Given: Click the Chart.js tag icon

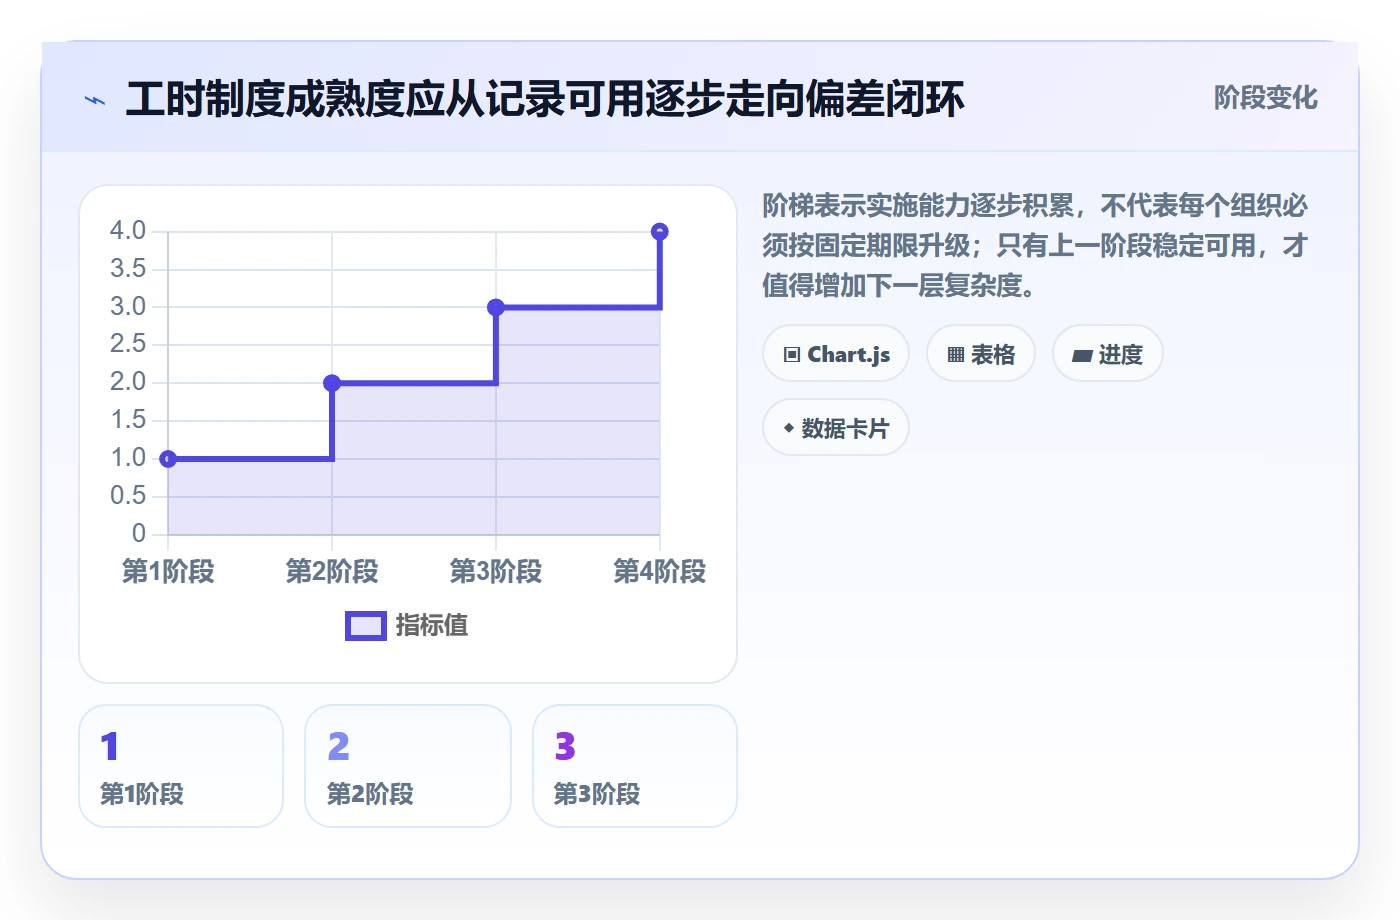Looking at the screenshot, I should 792,355.
